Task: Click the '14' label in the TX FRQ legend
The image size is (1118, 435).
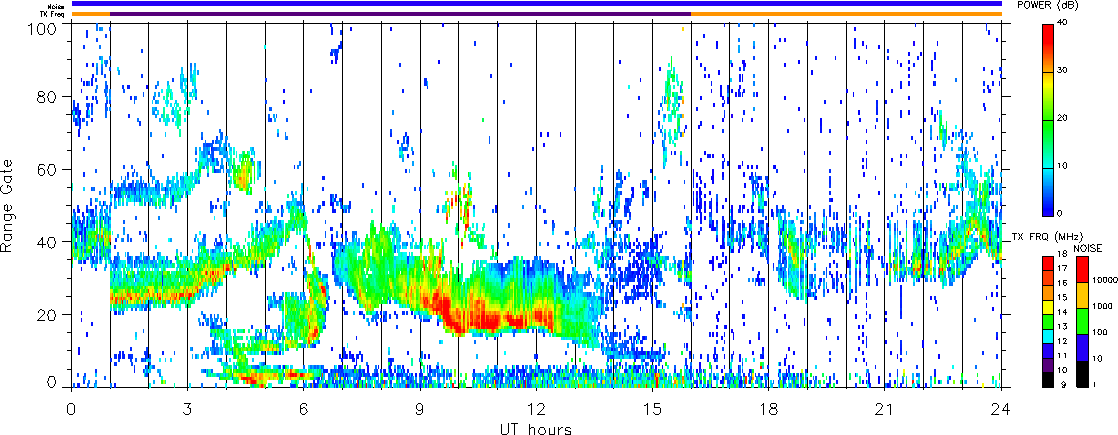Action: point(1062,312)
